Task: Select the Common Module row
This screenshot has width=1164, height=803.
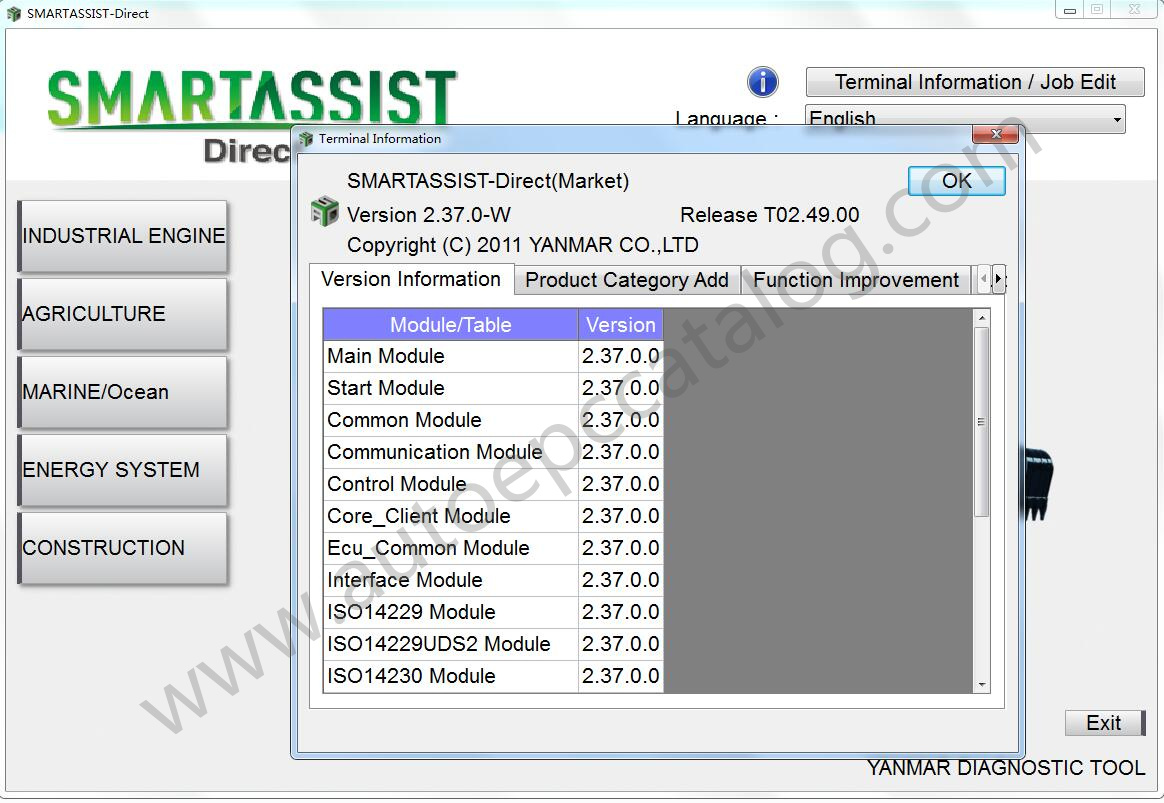Action: (493, 420)
